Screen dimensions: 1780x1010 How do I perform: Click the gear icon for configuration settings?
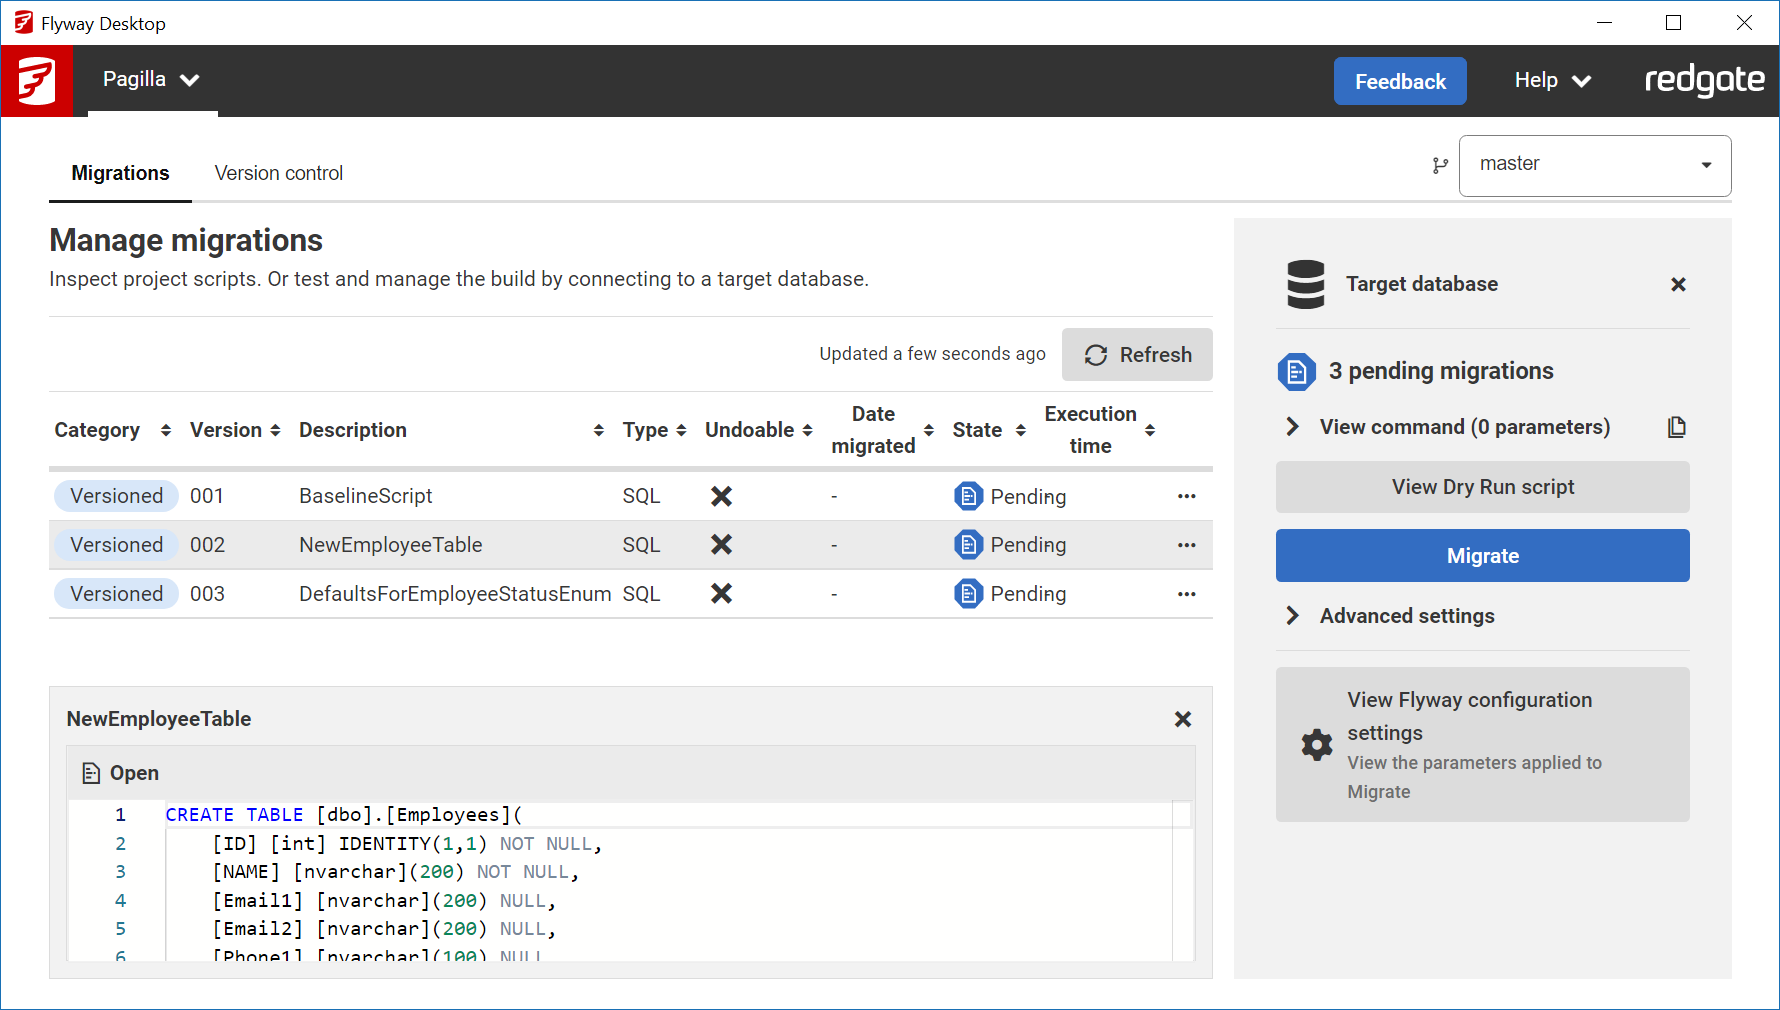1317,745
